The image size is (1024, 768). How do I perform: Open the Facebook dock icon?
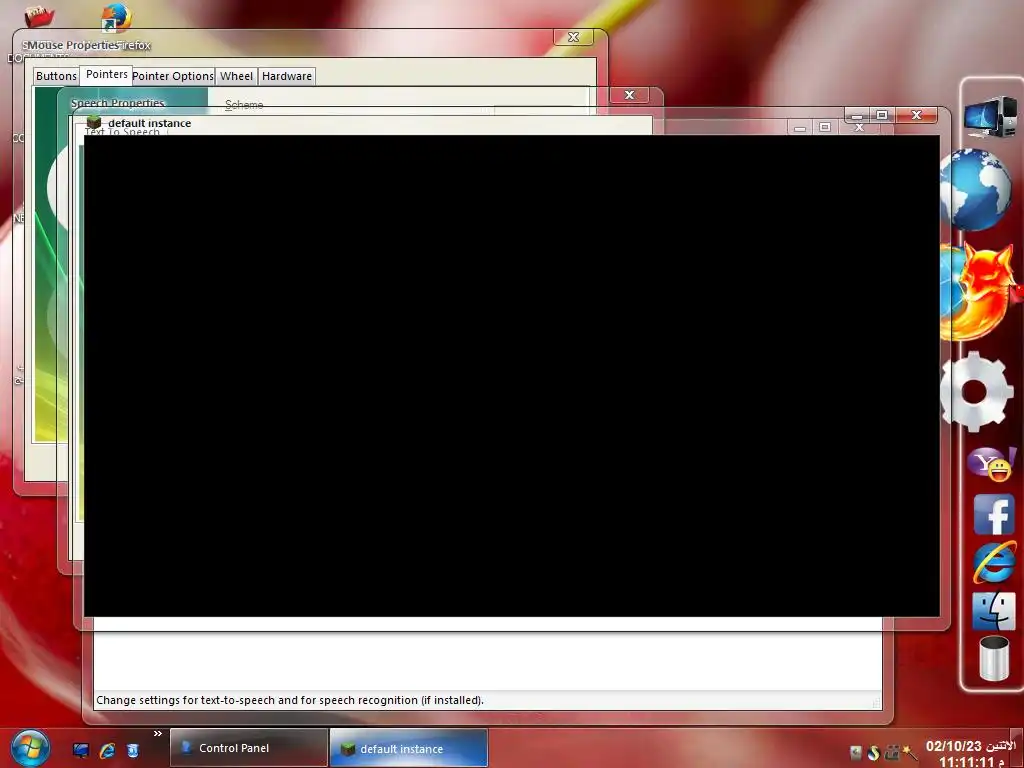coord(994,515)
